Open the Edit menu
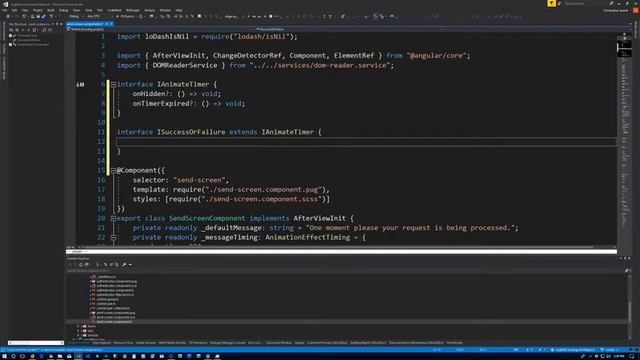This screenshot has width=640, height=360. coord(14,10)
